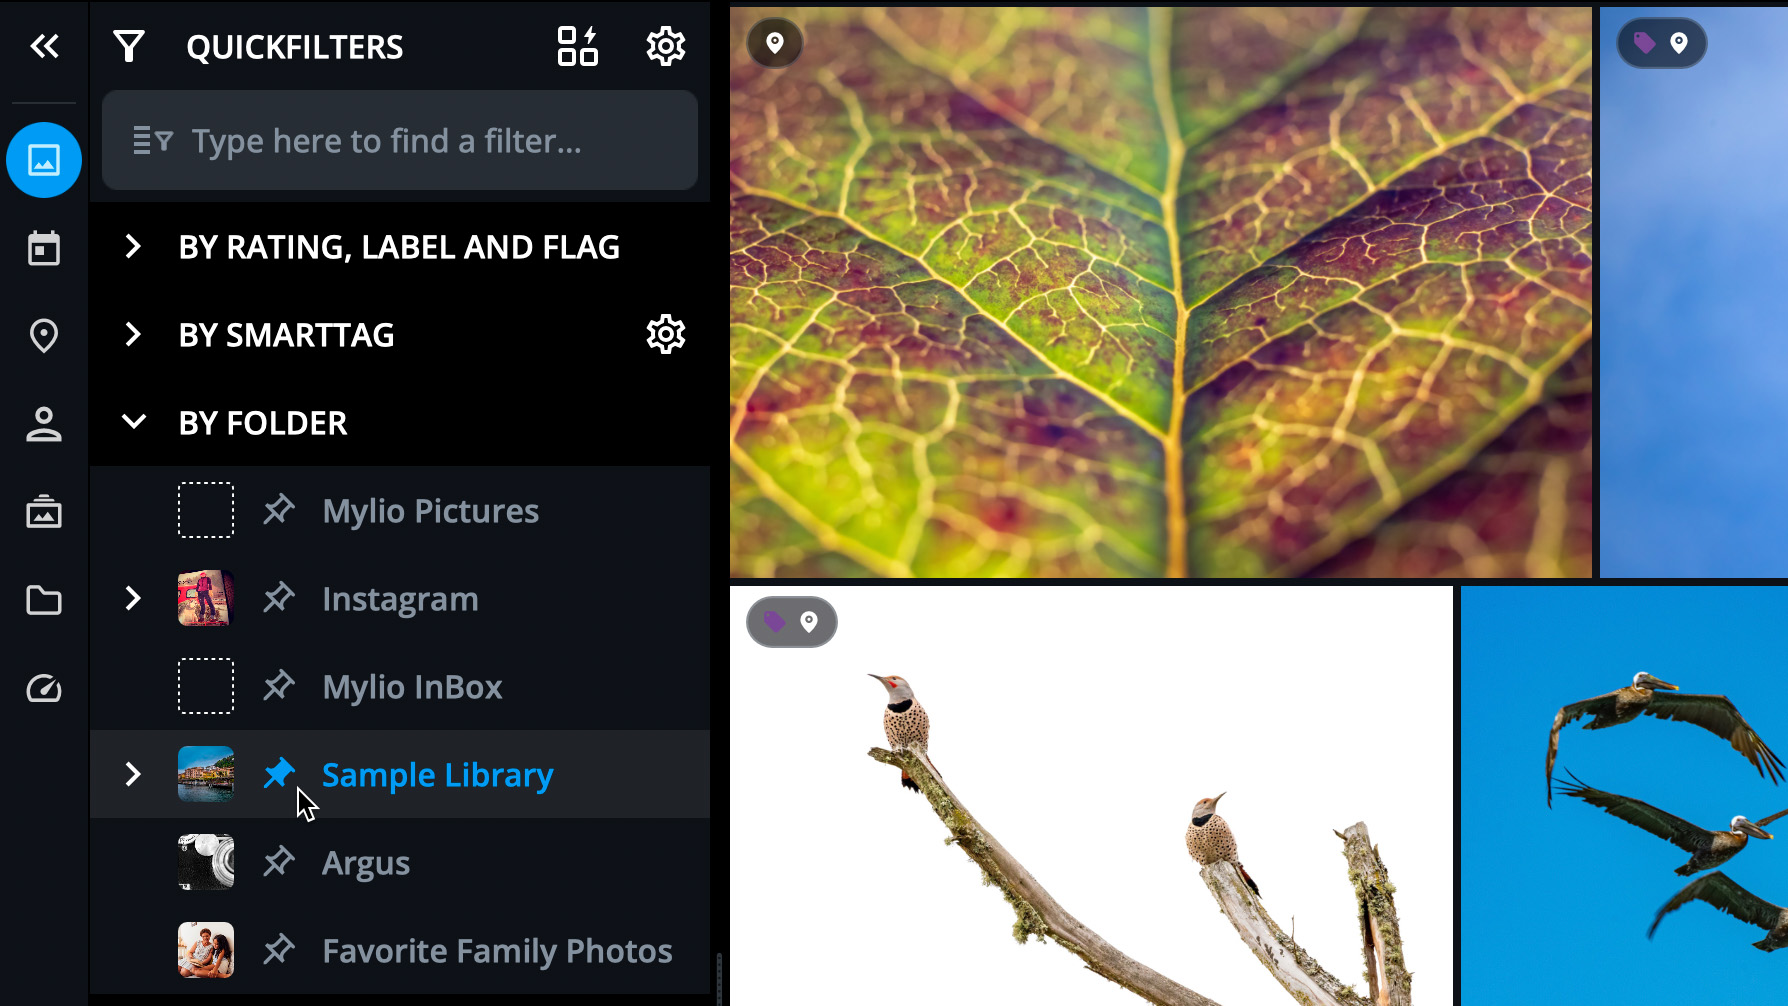This screenshot has width=1788, height=1006.
Task: Expand the Instagram folder chevron
Action: [x=133, y=598]
